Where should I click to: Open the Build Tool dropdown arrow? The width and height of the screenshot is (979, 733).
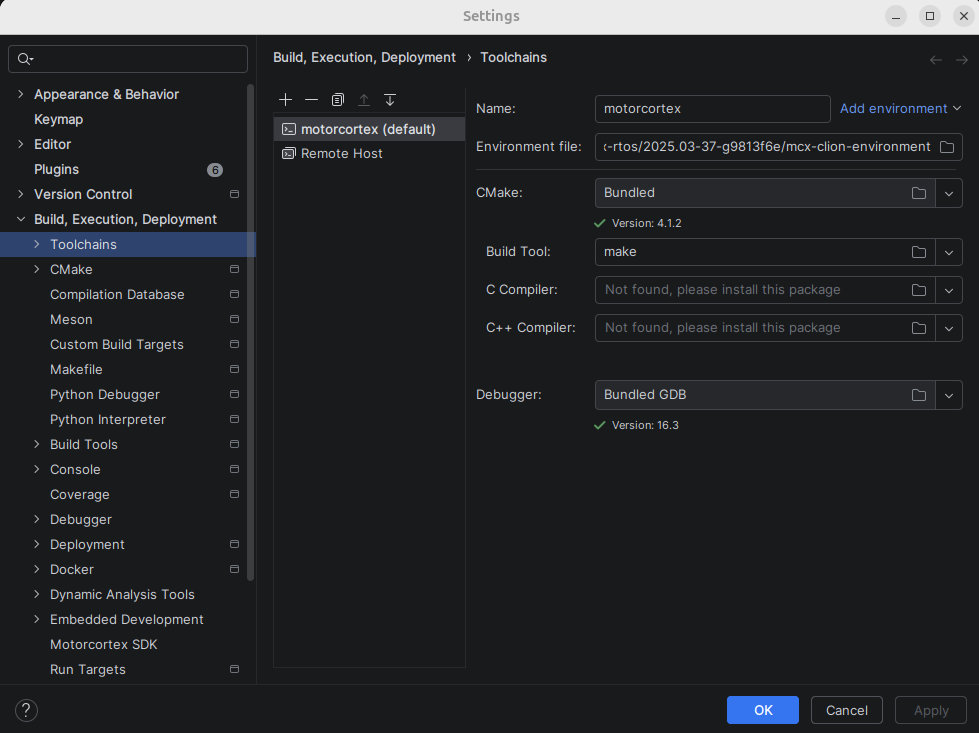tap(949, 252)
